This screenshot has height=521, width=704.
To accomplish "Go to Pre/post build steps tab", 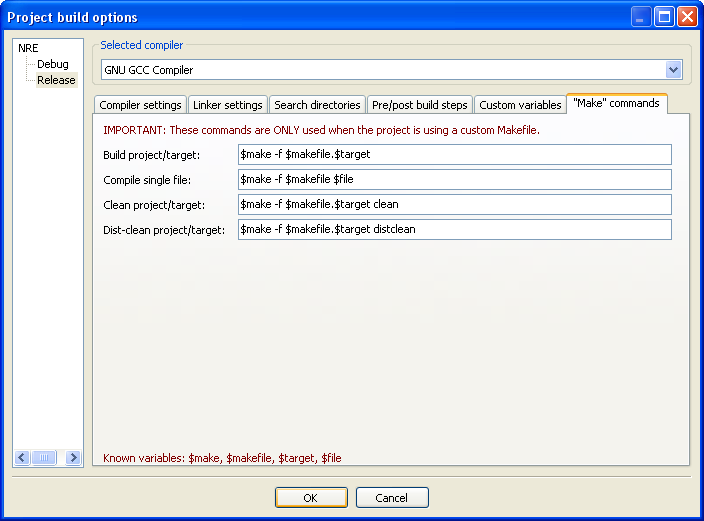I will [419, 105].
